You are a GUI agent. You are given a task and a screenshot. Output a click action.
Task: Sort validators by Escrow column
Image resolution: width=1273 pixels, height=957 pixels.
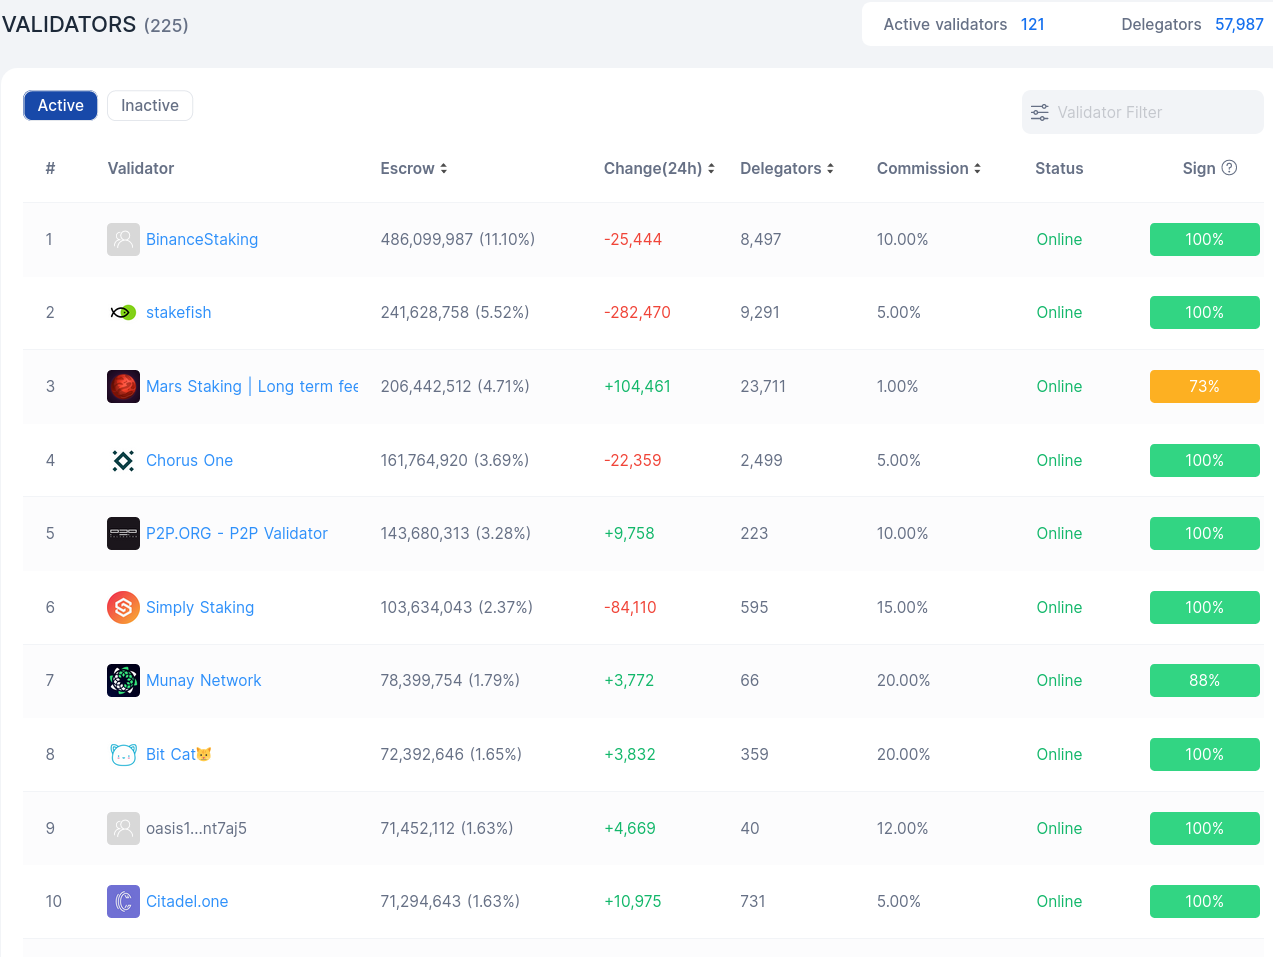point(413,168)
